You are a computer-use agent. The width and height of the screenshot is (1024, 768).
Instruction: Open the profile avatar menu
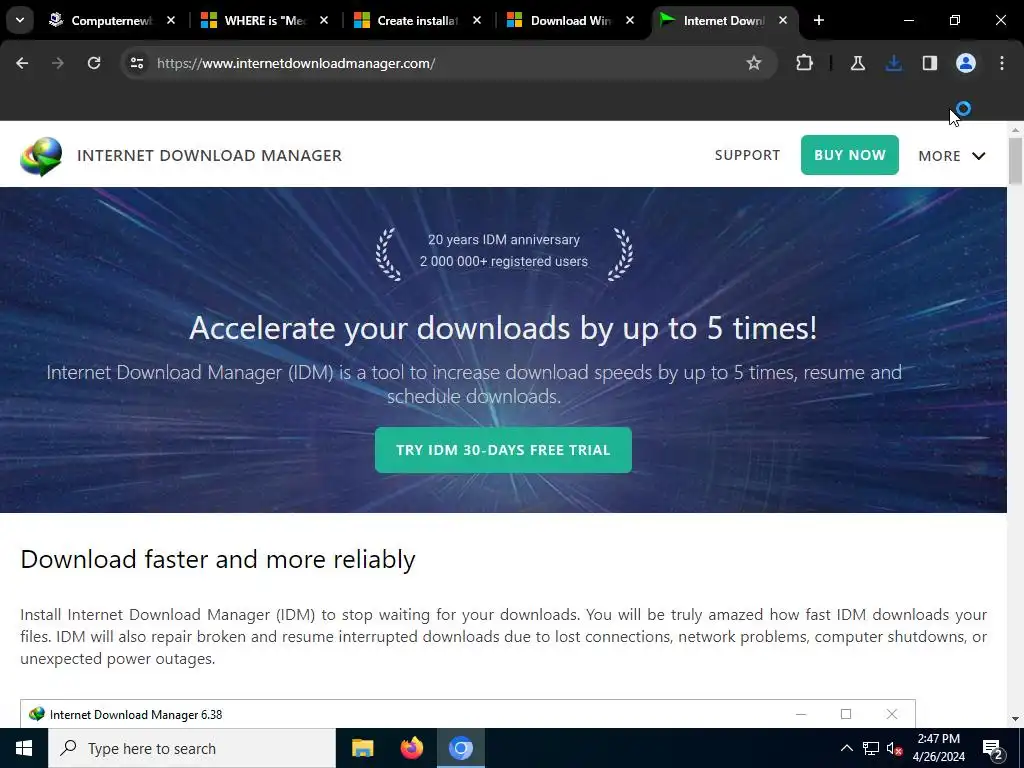click(x=966, y=63)
